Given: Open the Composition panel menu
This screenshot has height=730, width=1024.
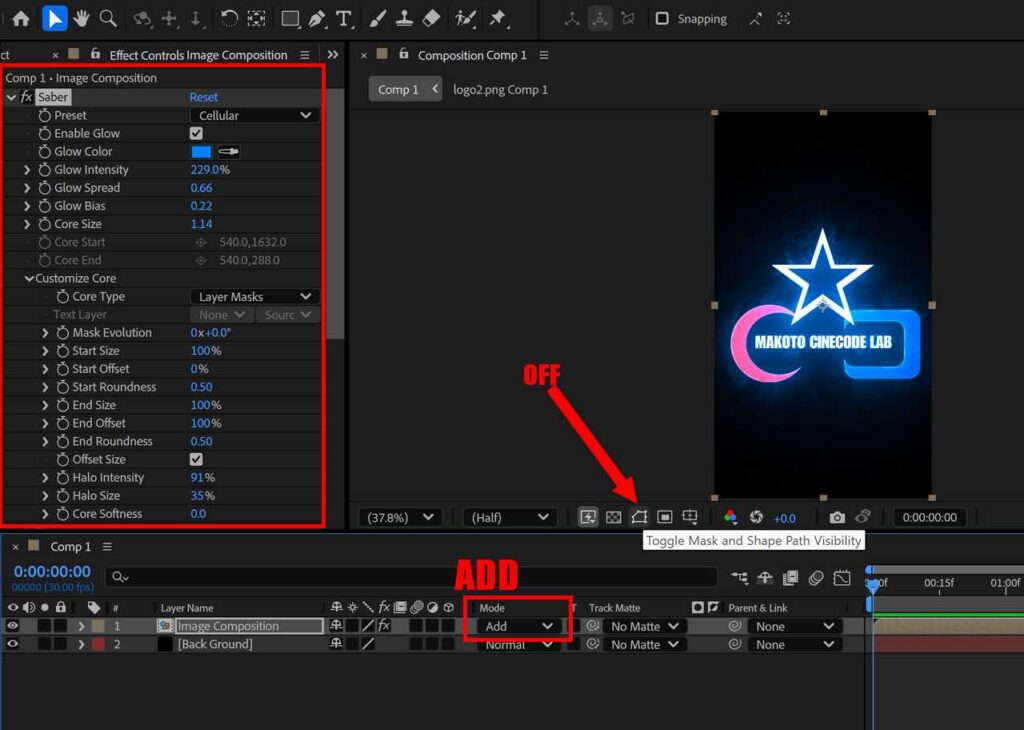Looking at the screenshot, I should pos(543,56).
